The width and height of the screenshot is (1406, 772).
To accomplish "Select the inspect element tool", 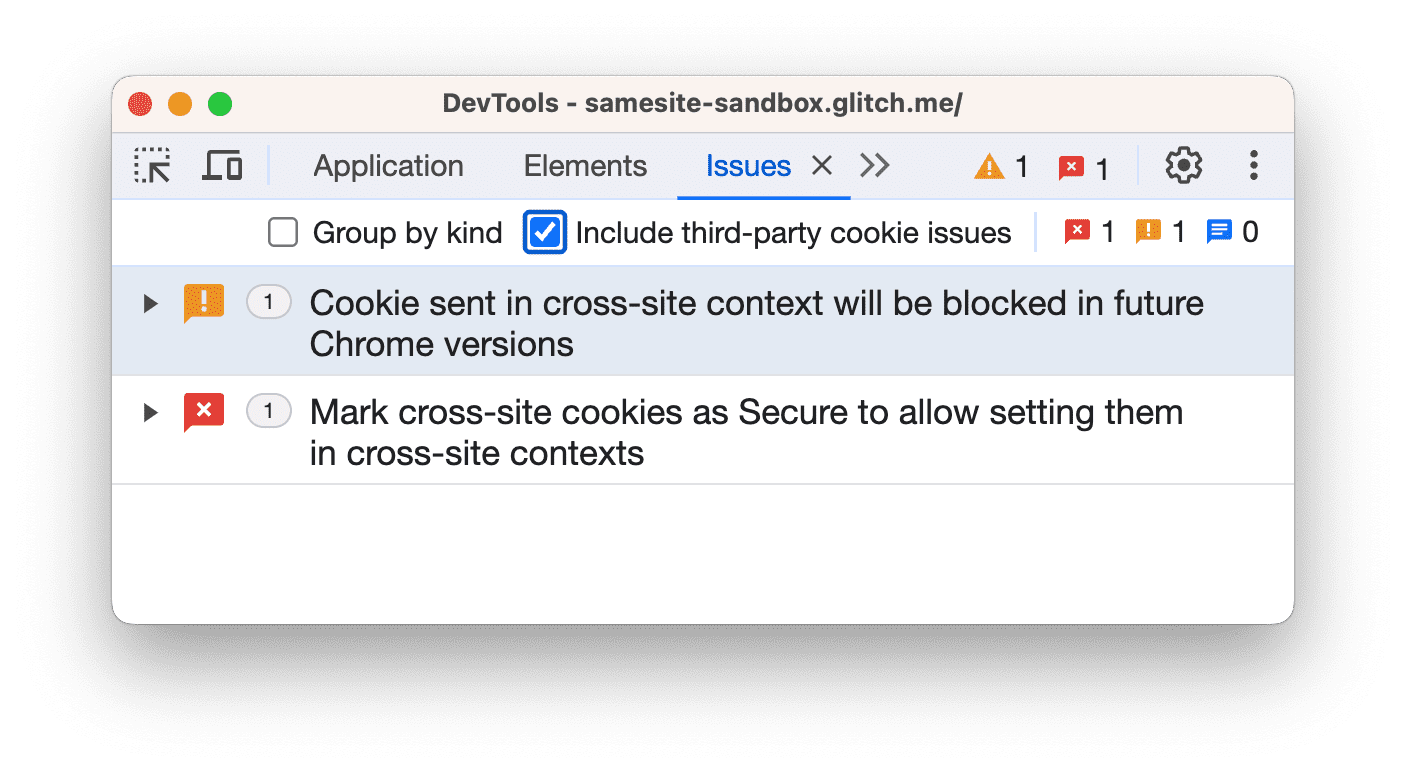I will [152, 165].
